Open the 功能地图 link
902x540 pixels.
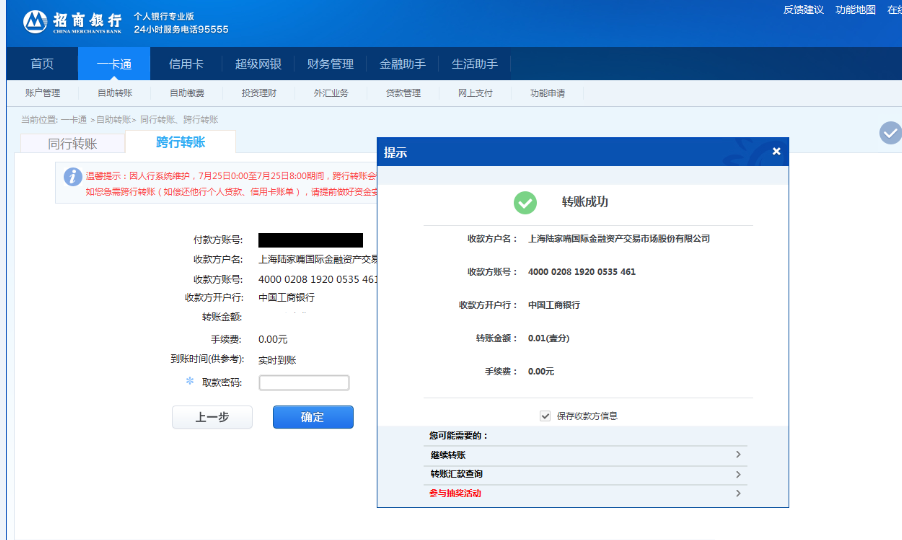855,10
